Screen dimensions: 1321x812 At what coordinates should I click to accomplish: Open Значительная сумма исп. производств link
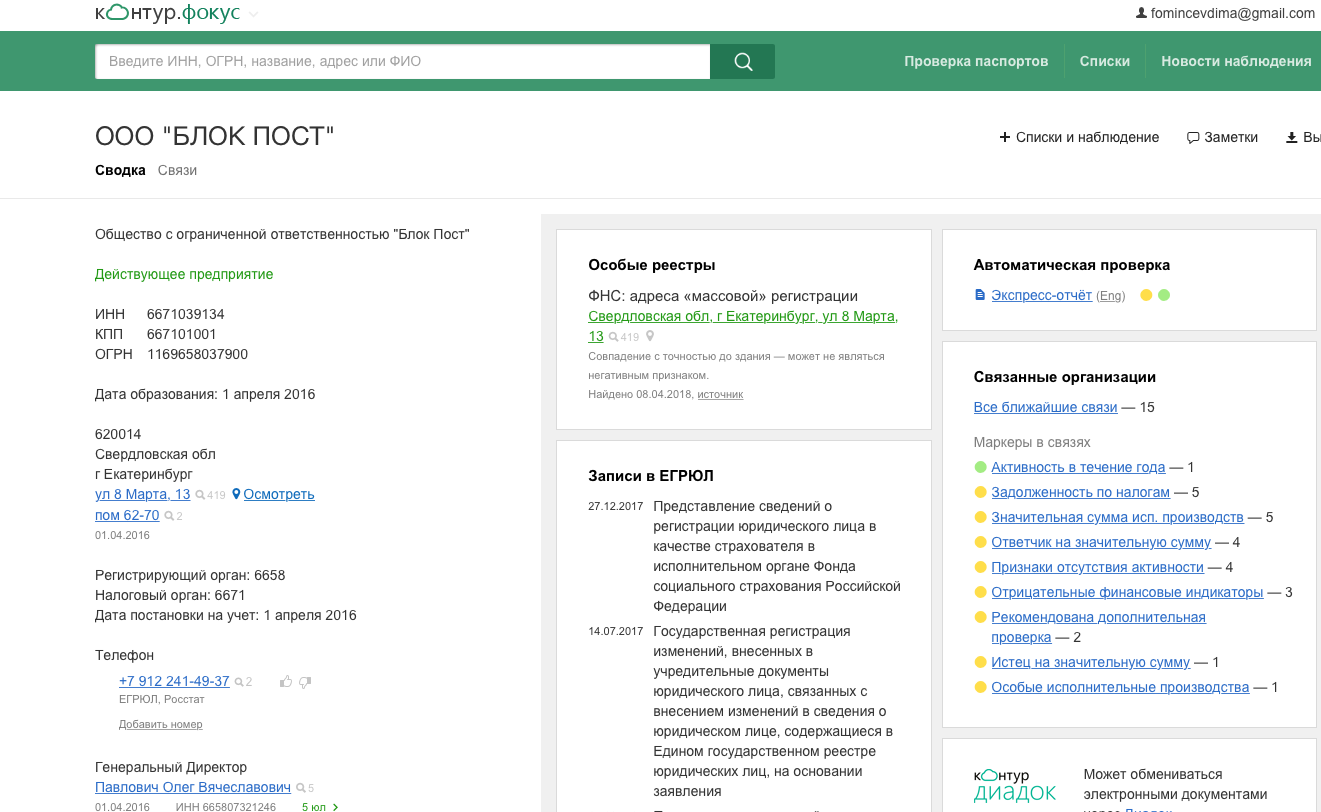[x=1117, y=517]
